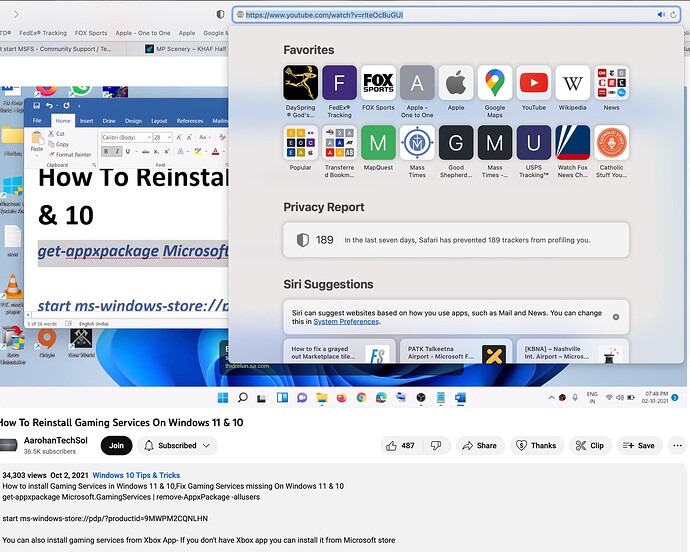Open the Apple logo favorite
The height and width of the screenshot is (552, 690).
456,83
